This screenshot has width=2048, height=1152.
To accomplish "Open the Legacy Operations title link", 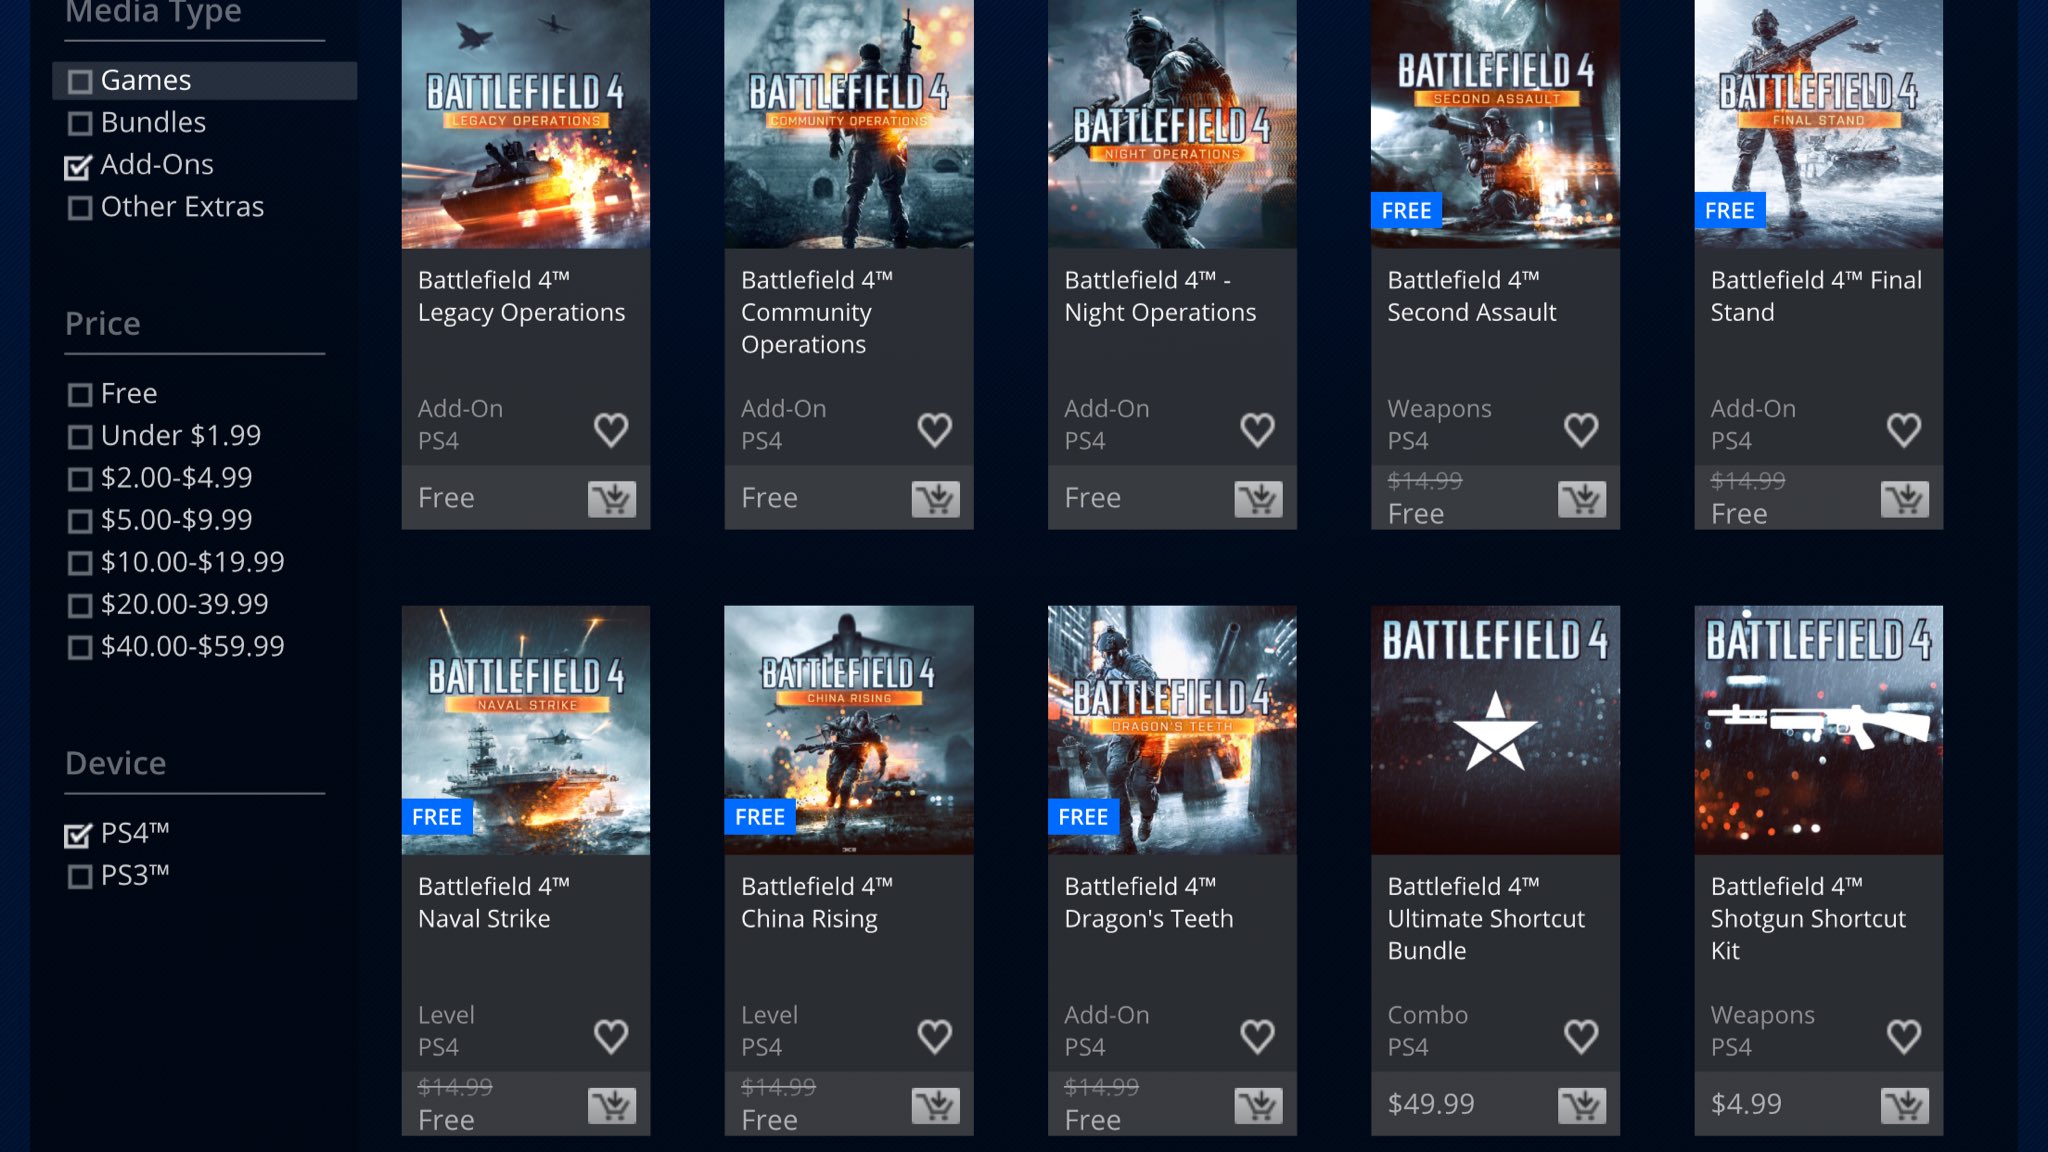I will coord(522,296).
